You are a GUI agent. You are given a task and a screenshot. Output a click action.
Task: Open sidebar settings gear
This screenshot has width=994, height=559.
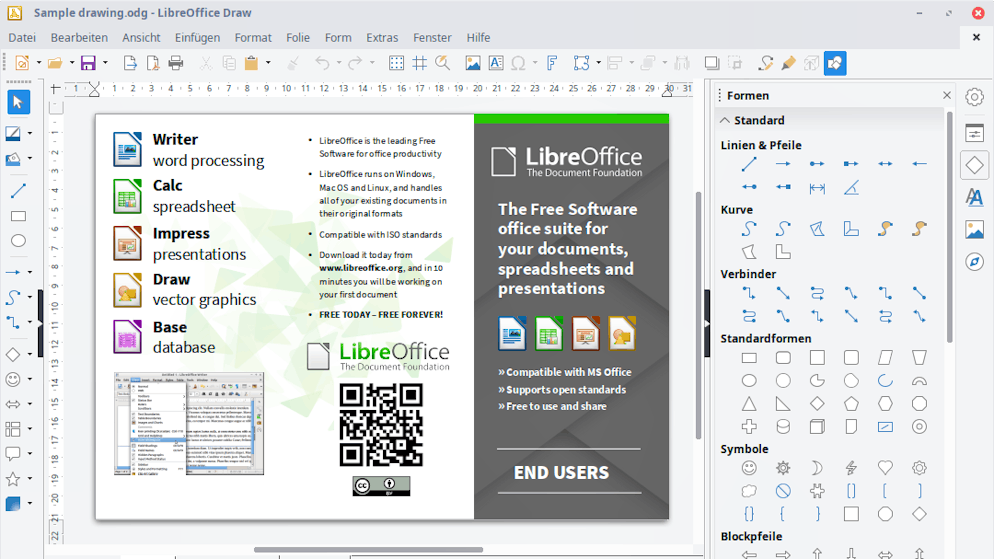point(974,97)
